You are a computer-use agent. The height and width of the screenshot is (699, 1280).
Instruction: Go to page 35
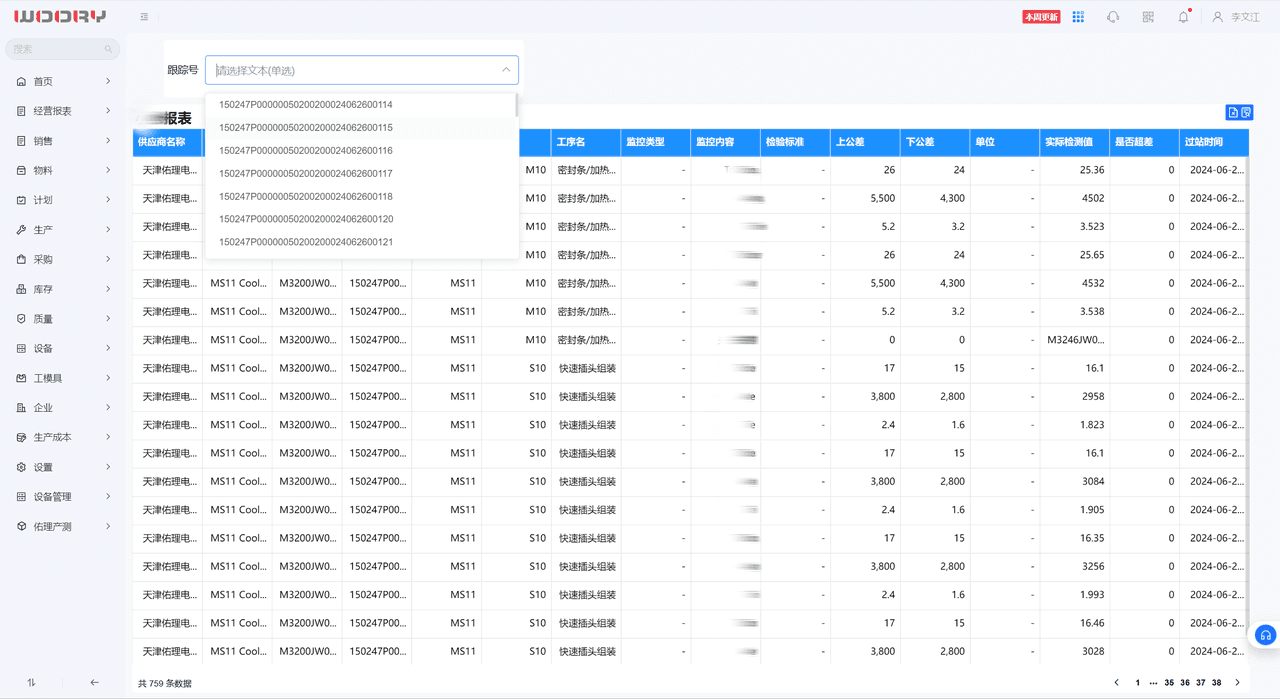pos(1169,683)
